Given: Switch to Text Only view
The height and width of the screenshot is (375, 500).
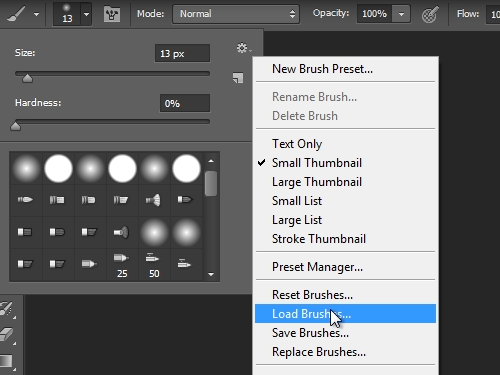Looking at the screenshot, I should pos(346,144).
